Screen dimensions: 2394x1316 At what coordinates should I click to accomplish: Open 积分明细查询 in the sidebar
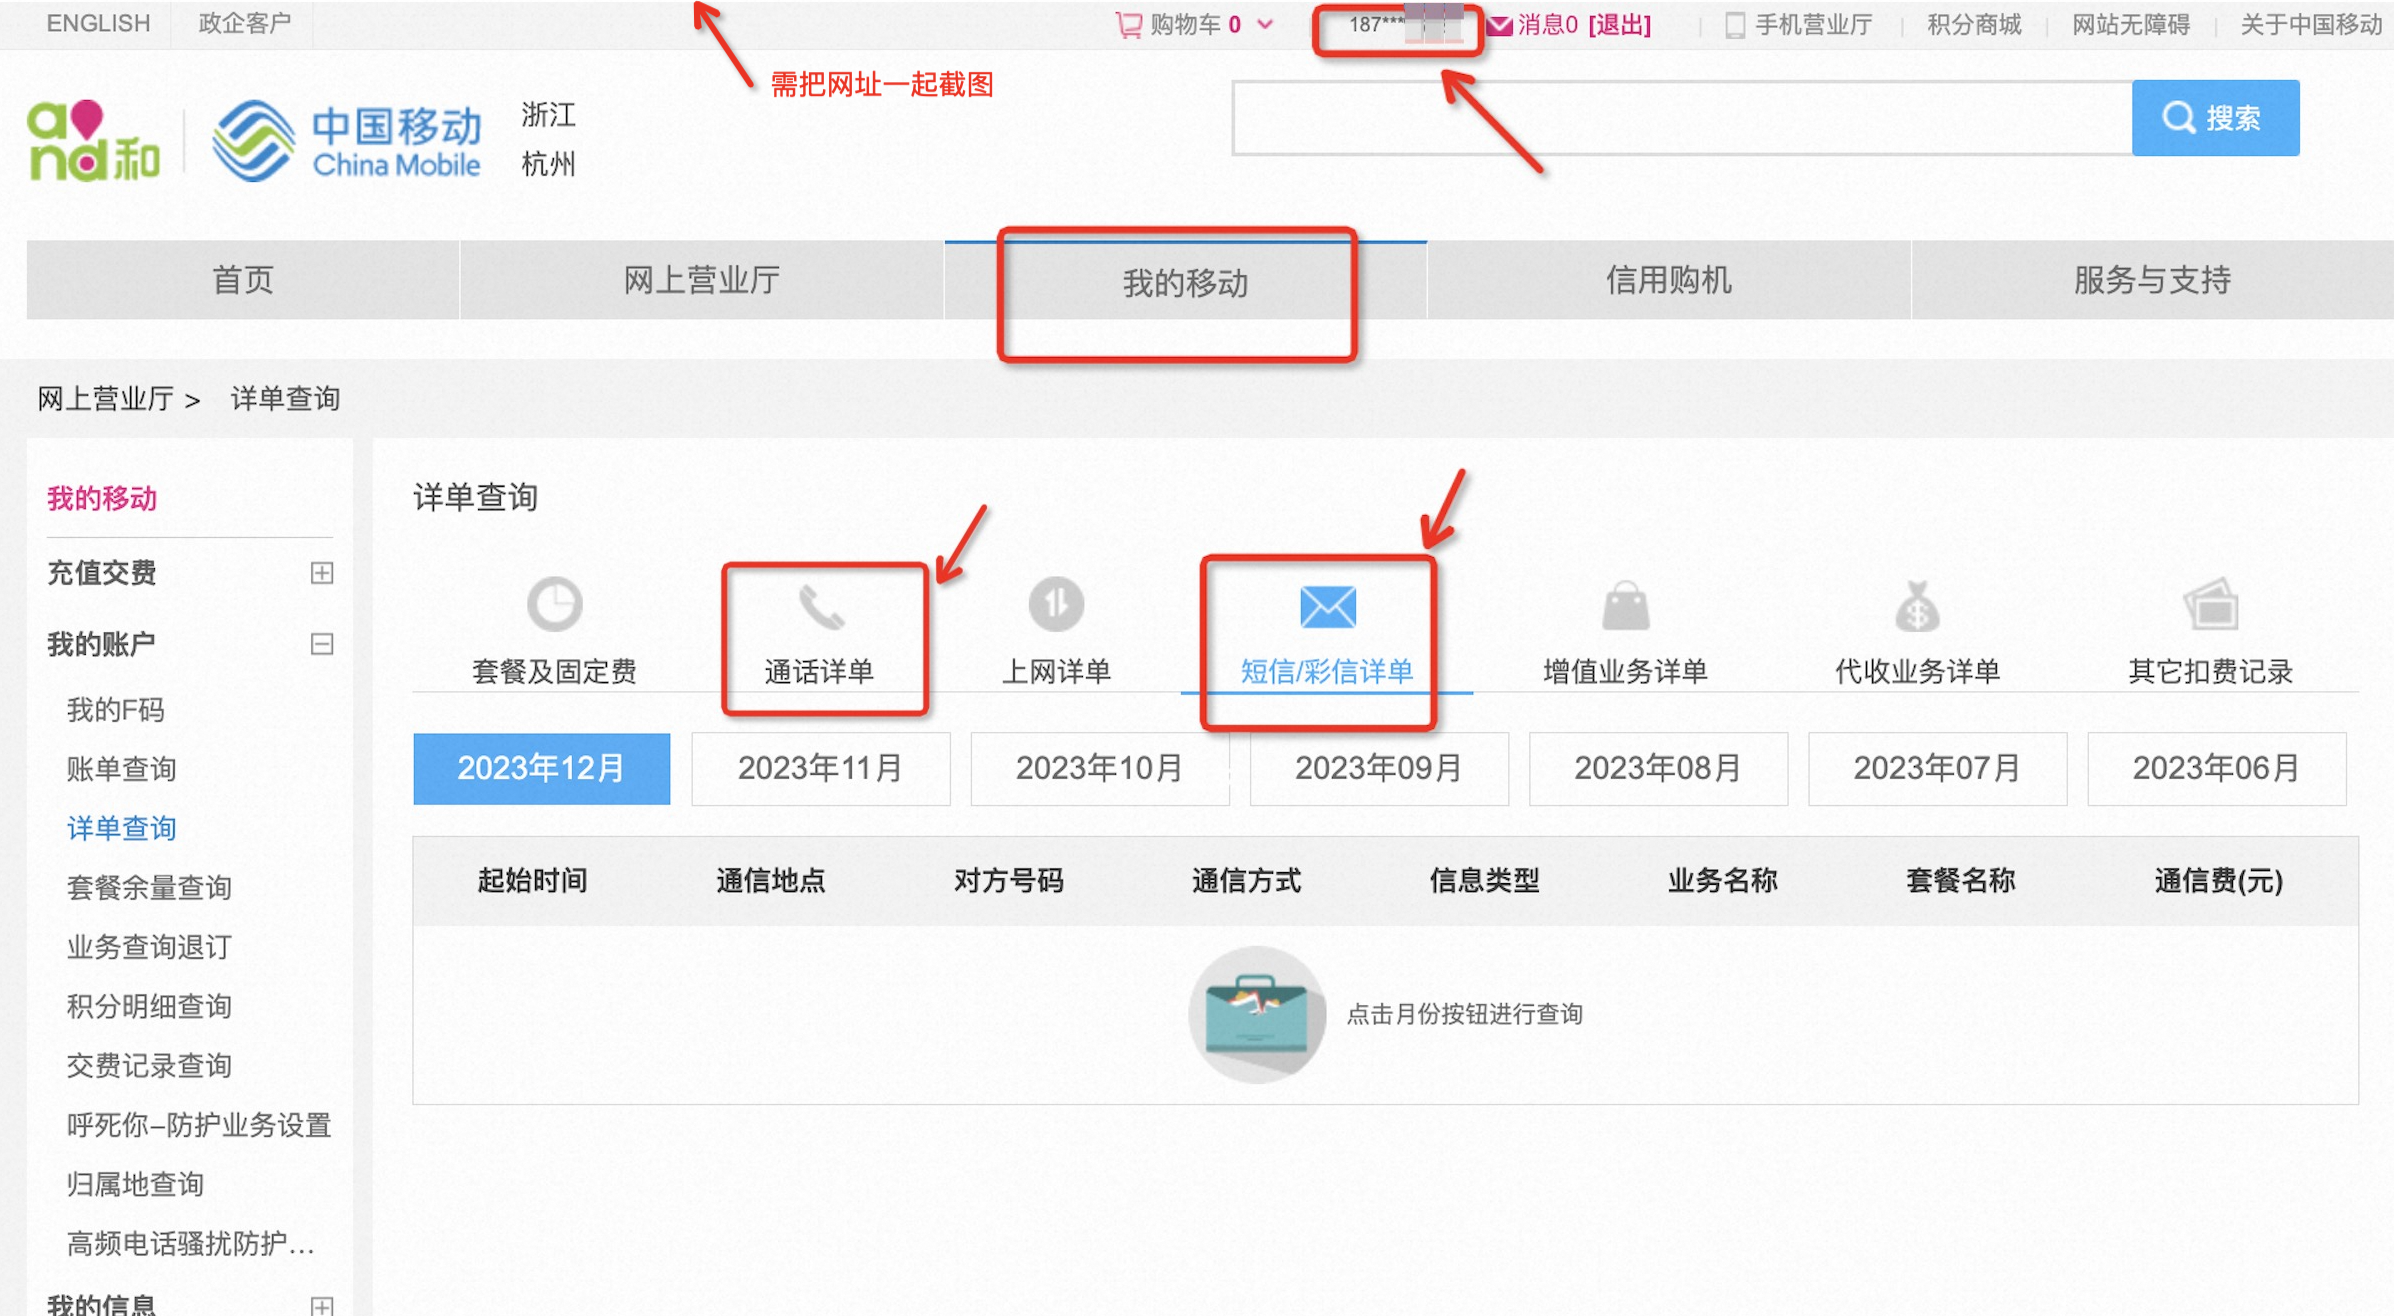coord(149,1006)
